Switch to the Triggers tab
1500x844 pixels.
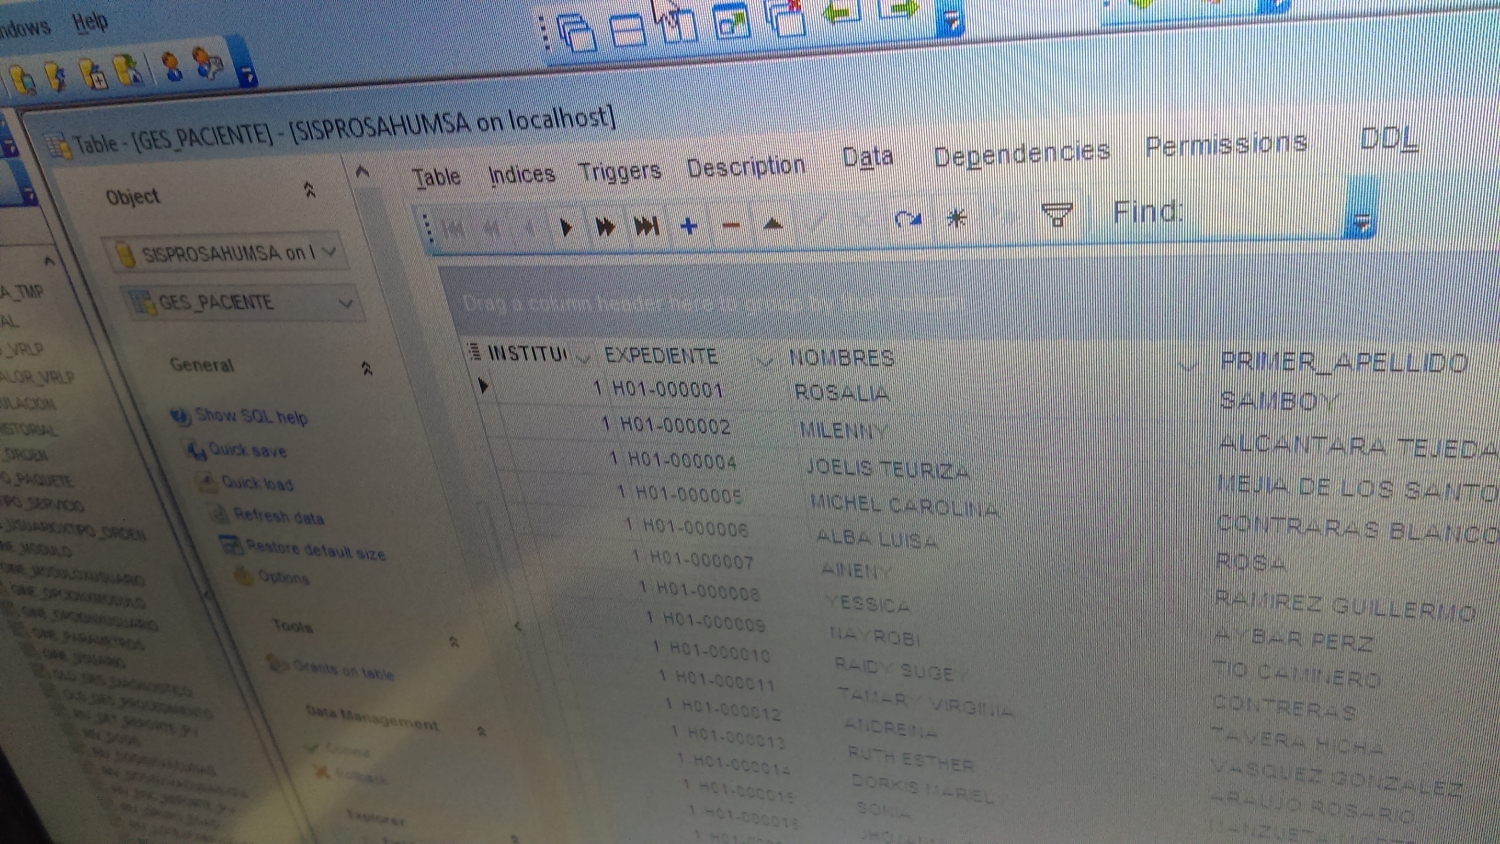619,172
